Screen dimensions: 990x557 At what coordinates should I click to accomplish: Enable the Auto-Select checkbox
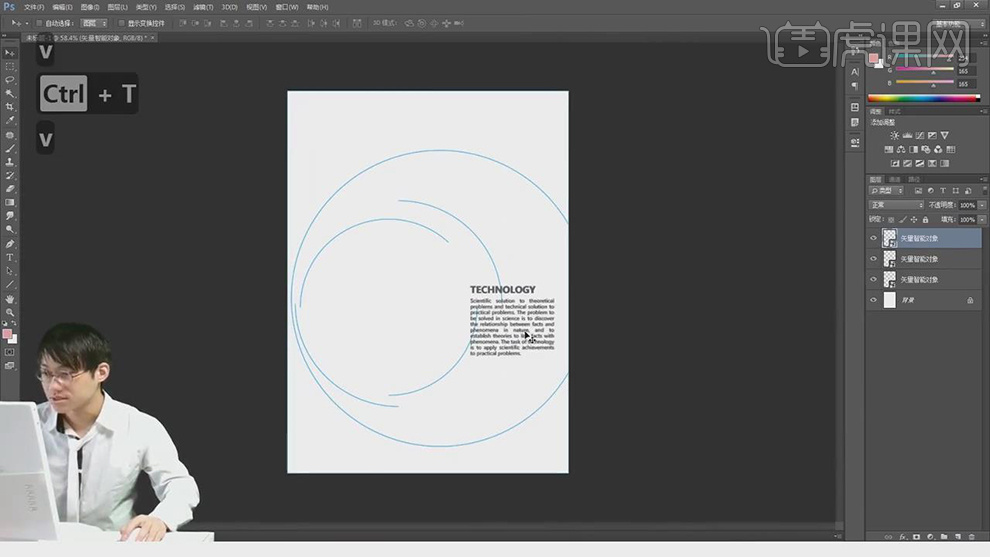(x=39, y=22)
